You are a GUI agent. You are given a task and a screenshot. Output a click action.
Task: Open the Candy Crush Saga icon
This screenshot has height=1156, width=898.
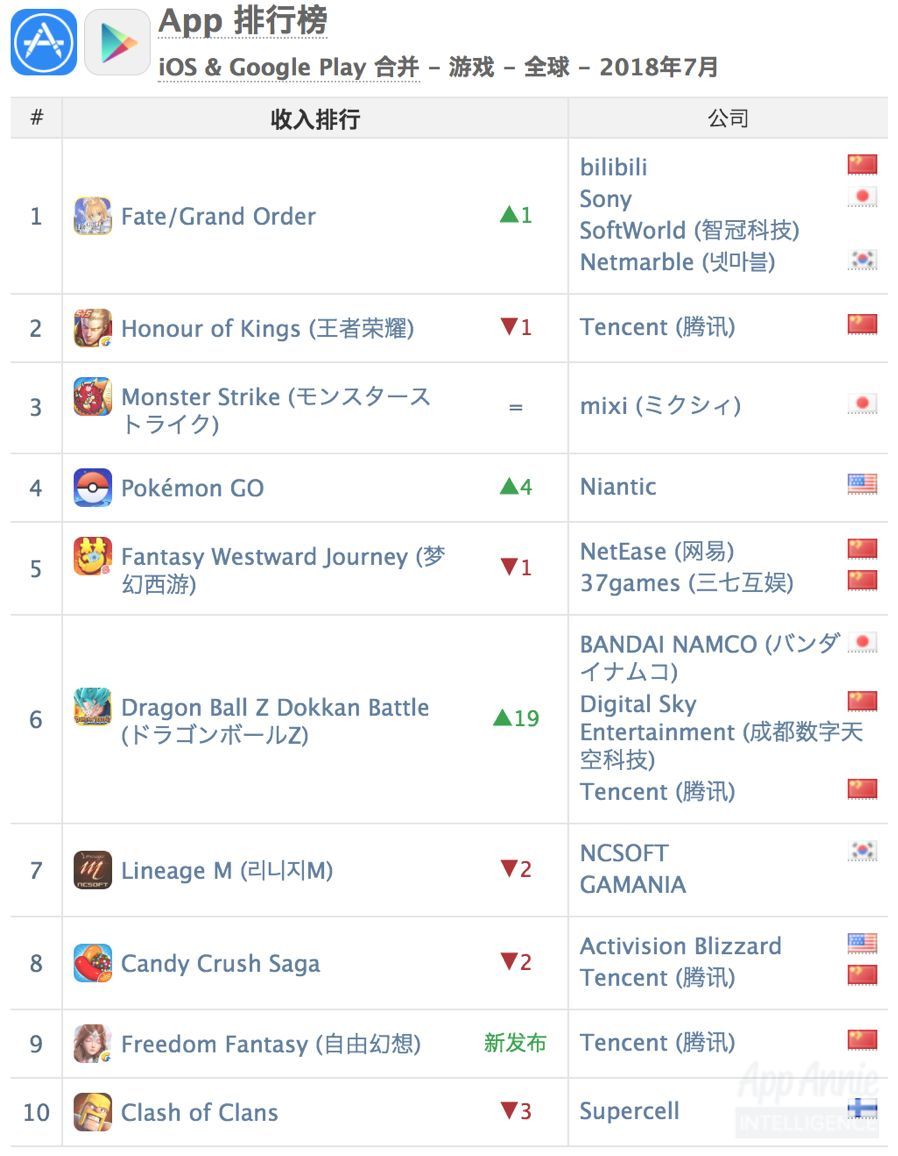pos(93,963)
